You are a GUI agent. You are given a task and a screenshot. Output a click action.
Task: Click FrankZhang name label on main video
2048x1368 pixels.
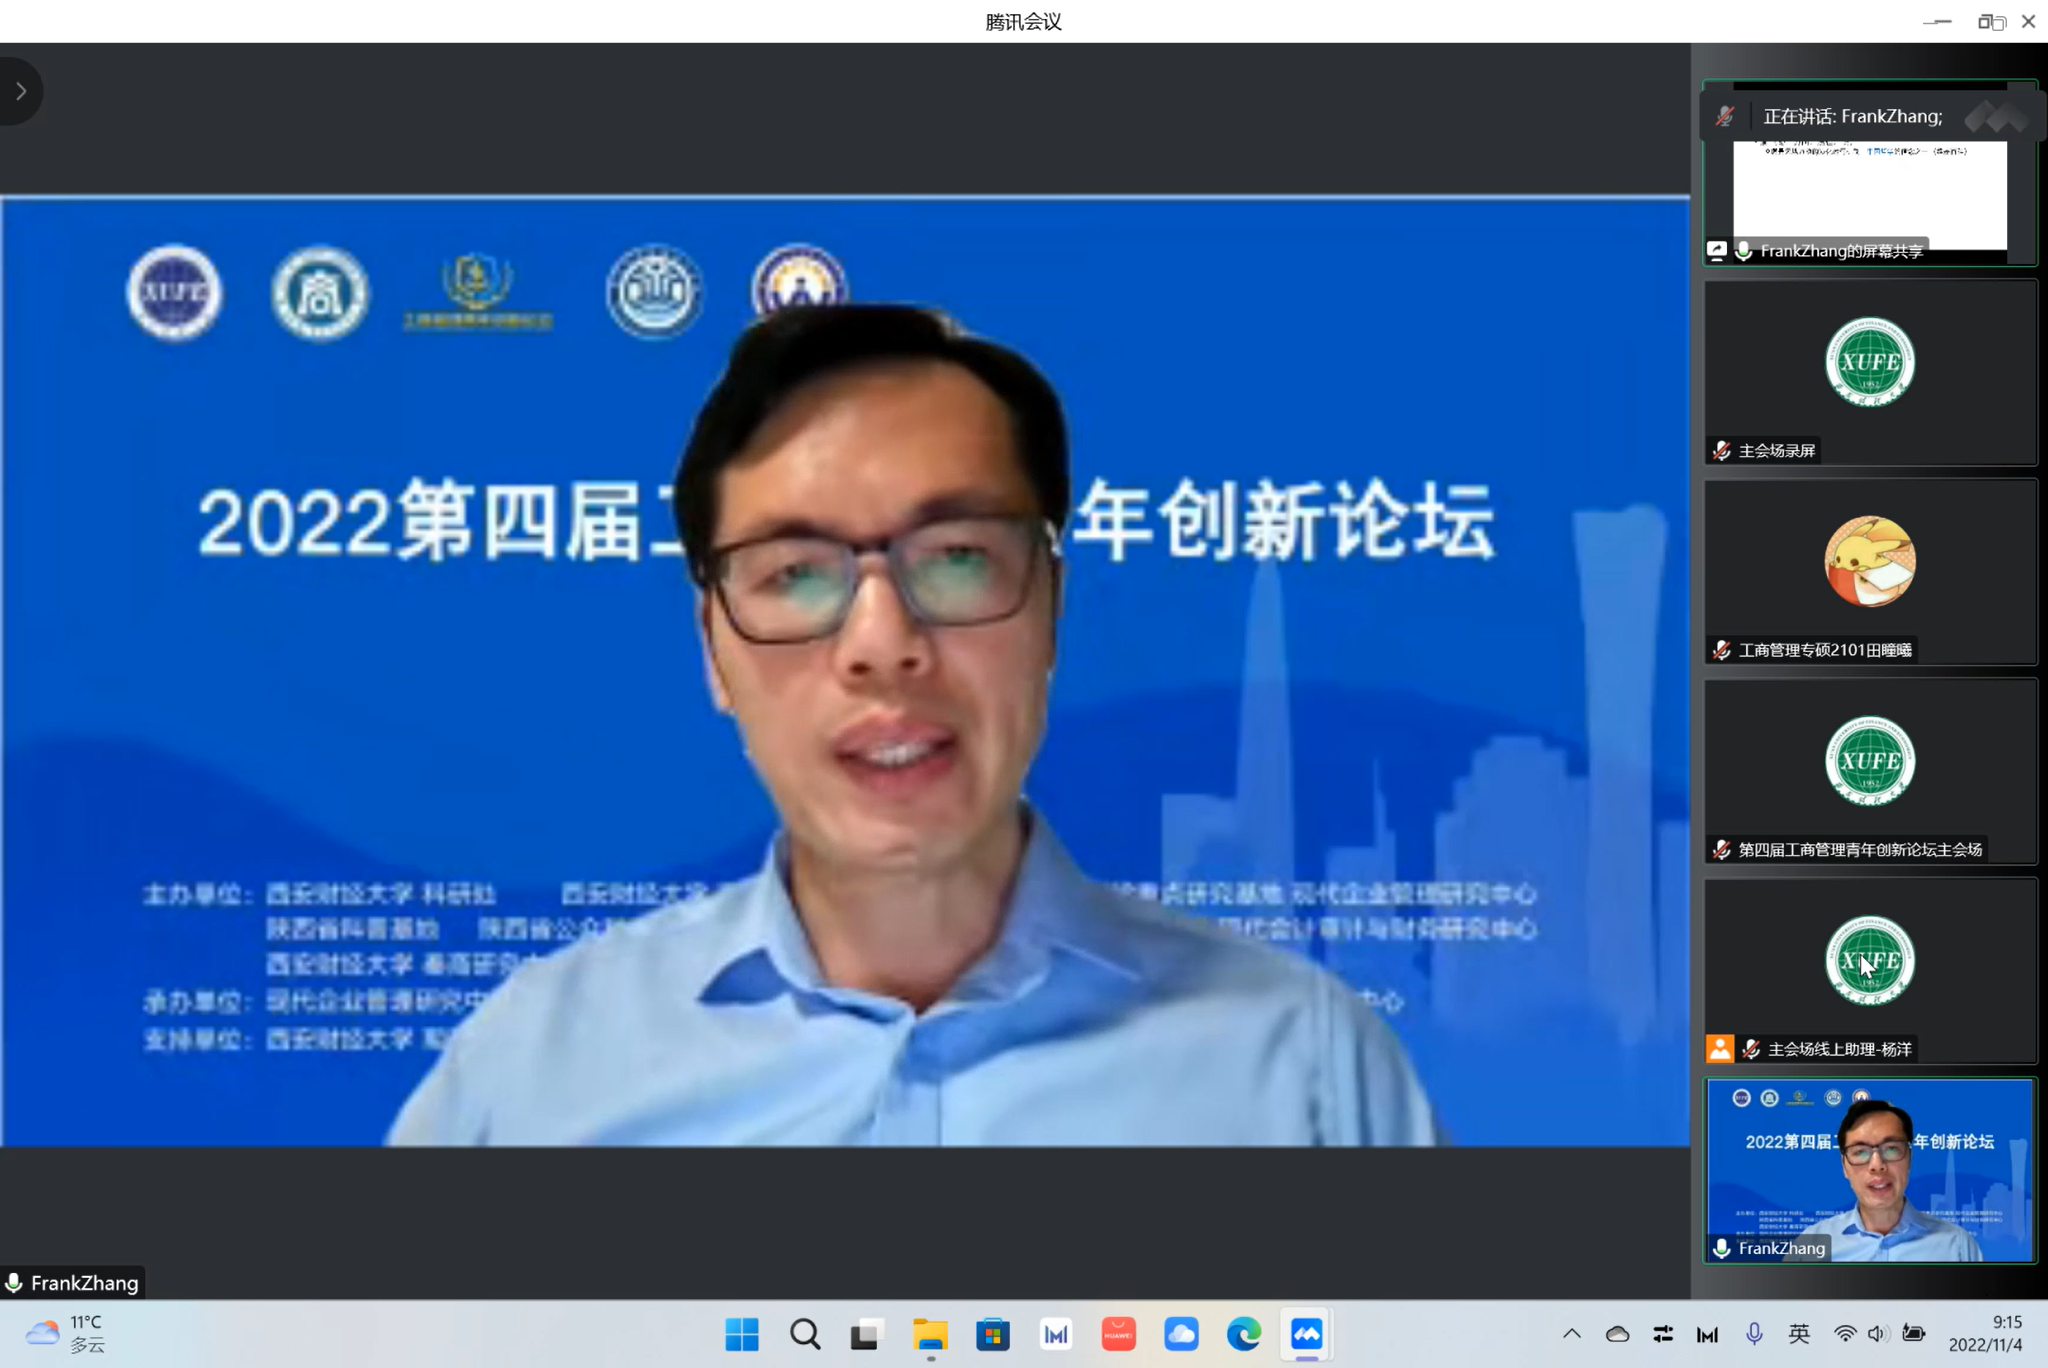(84, 1283)
